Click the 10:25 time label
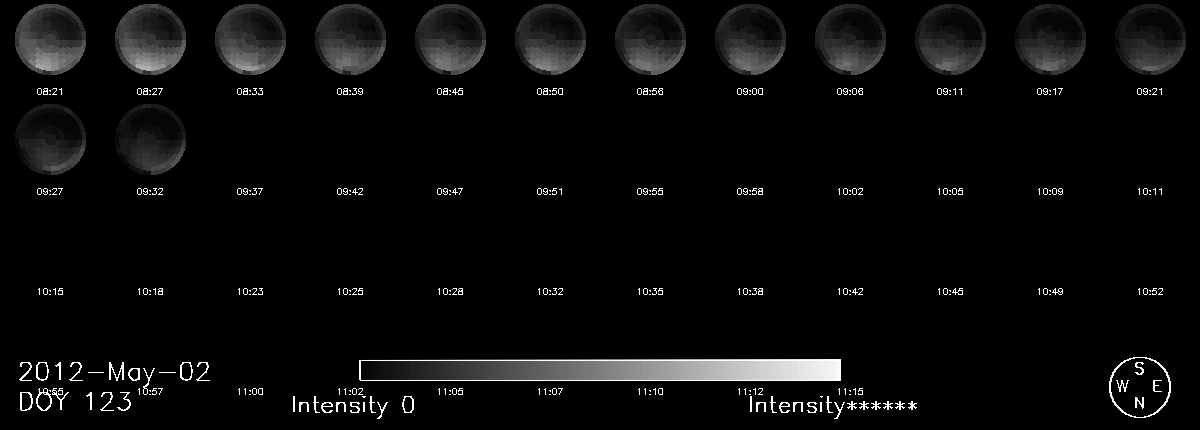The image size is (1200, 430). (x=350, y=291)
